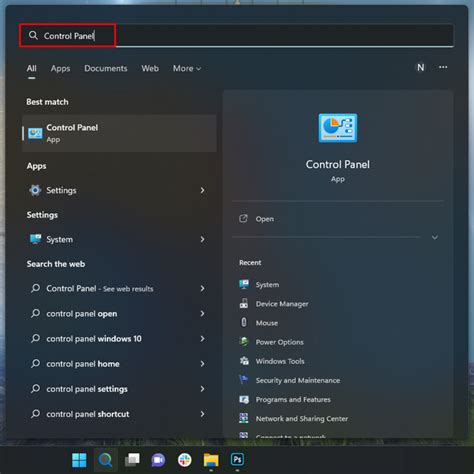Click the Windows Tools icon
474x474 pixels.
(x=244, y=361)
